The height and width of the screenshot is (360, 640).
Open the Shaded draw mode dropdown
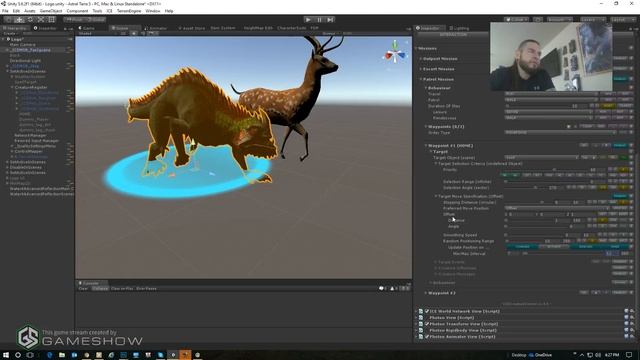click(97, 33)
